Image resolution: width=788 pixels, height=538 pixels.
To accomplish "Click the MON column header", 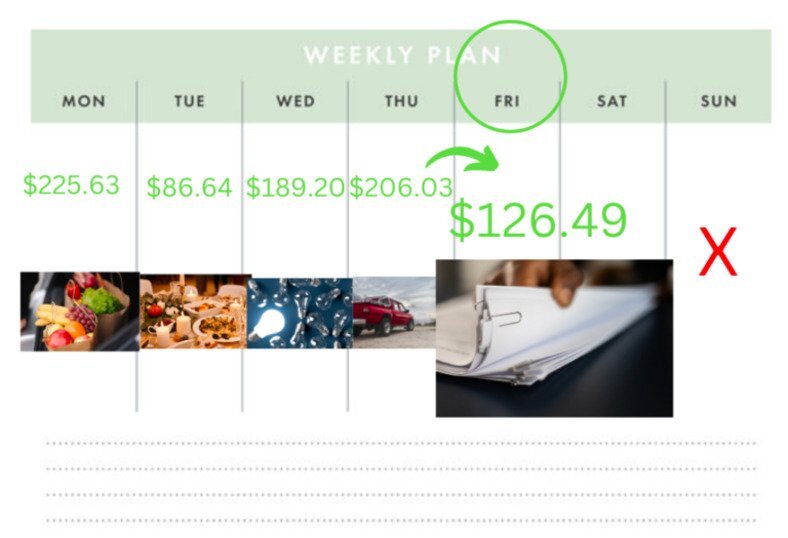I will click(x=84, y=101).
